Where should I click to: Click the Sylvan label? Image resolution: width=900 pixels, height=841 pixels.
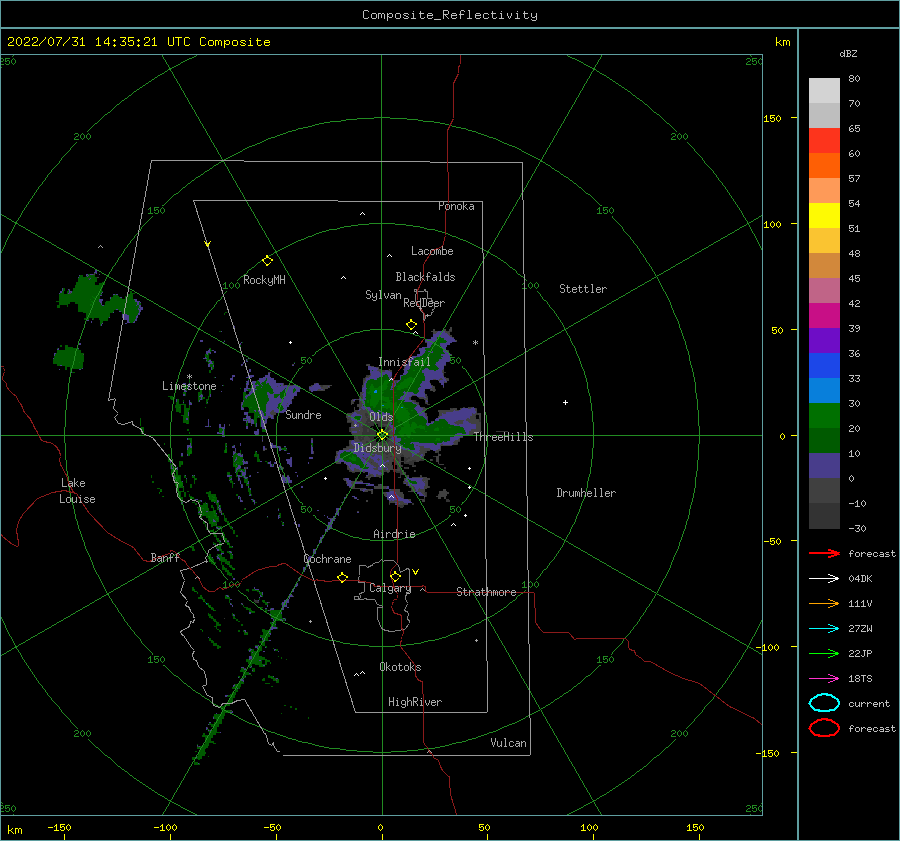tap(383, 295)
